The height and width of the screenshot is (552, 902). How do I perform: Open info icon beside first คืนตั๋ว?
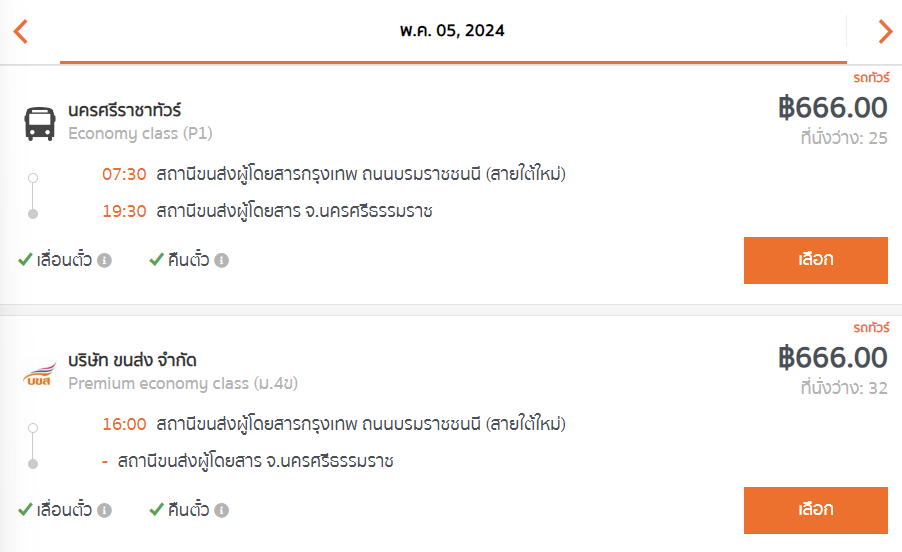[221, 260]
